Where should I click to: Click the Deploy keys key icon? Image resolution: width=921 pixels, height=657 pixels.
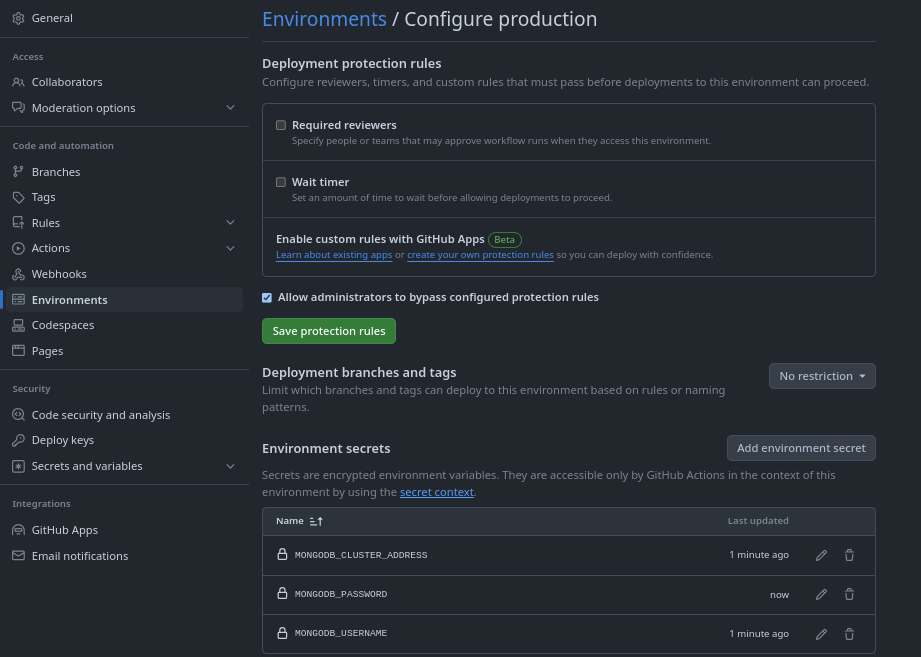point(18,440)
